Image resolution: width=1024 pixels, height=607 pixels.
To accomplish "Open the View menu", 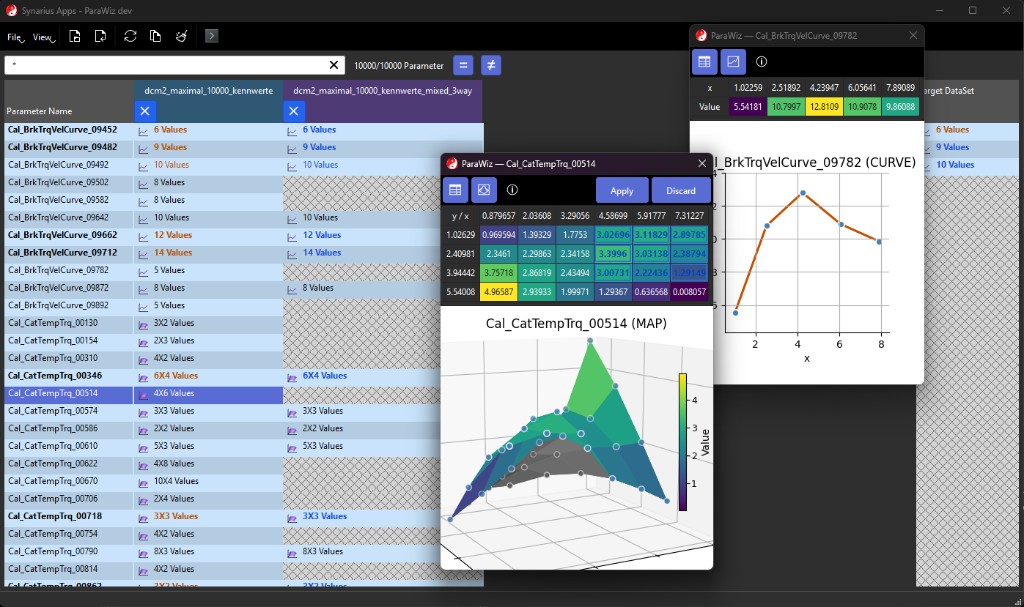I will (42, 36).
